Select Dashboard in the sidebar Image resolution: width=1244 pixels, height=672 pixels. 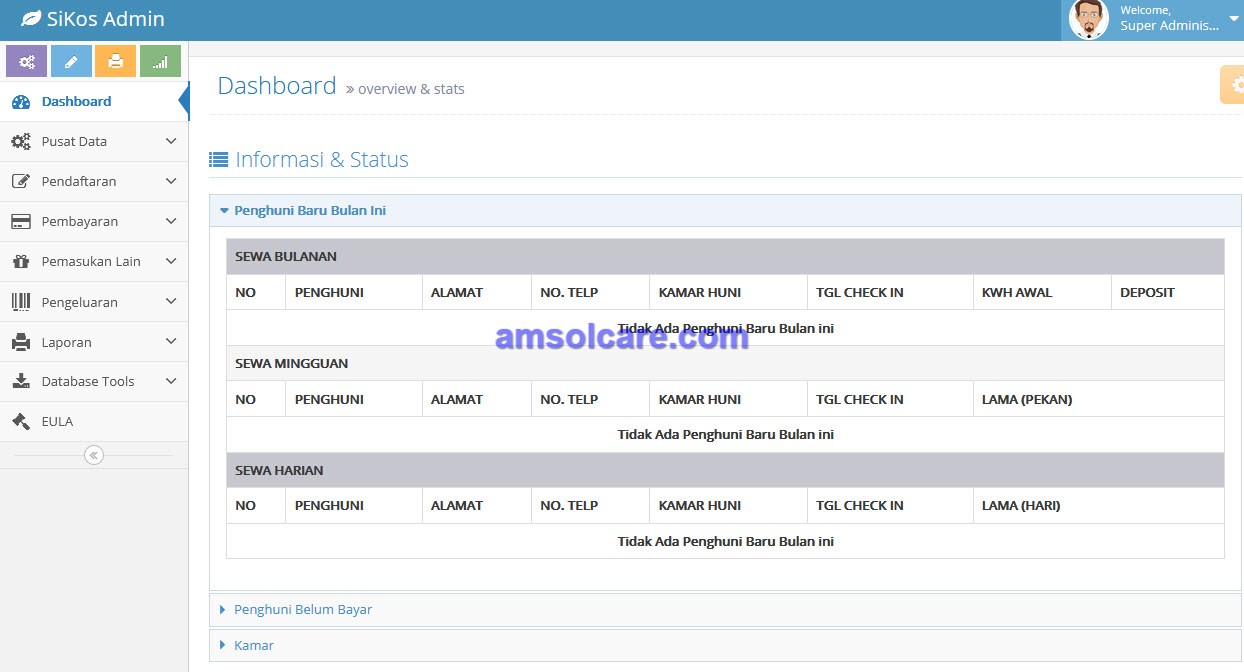[x=94, y=102]
